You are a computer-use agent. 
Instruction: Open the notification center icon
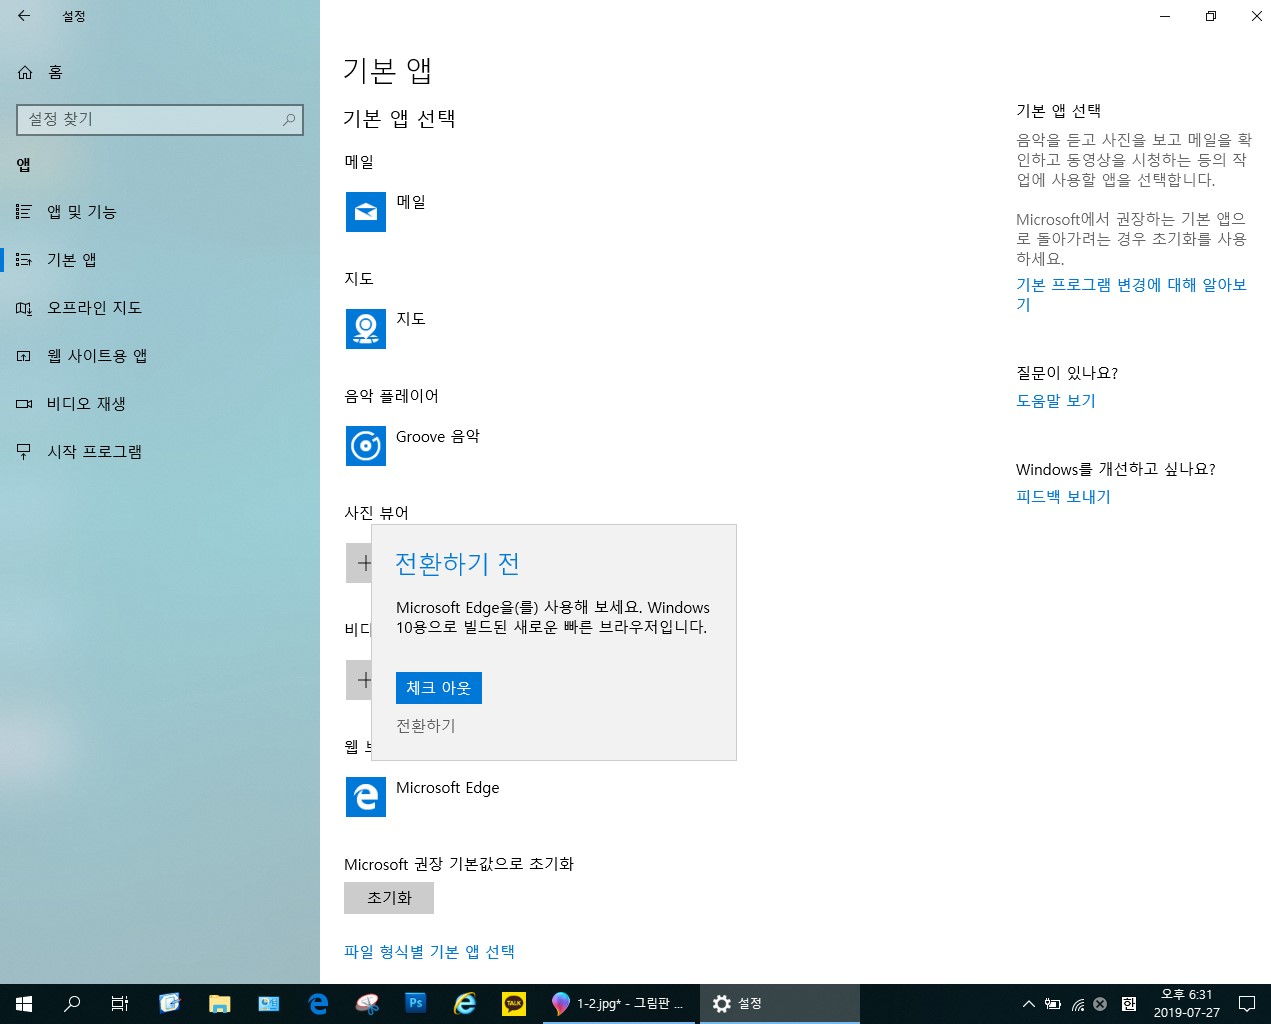[1247, 1004]
